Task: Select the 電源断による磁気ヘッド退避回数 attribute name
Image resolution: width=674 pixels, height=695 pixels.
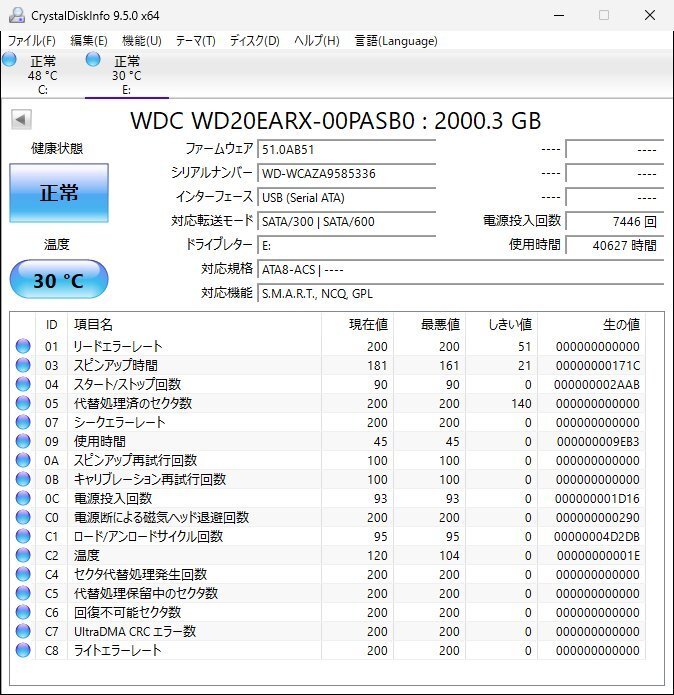Action: pyautogui.click(x=161, y=517)
